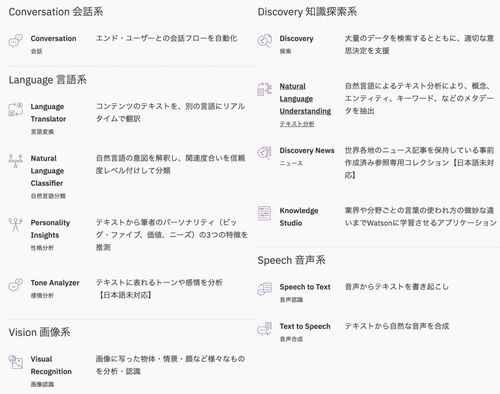Click the Knowledge Studio description mentioning Watson
500x394 pixels.
click(421, 217)
